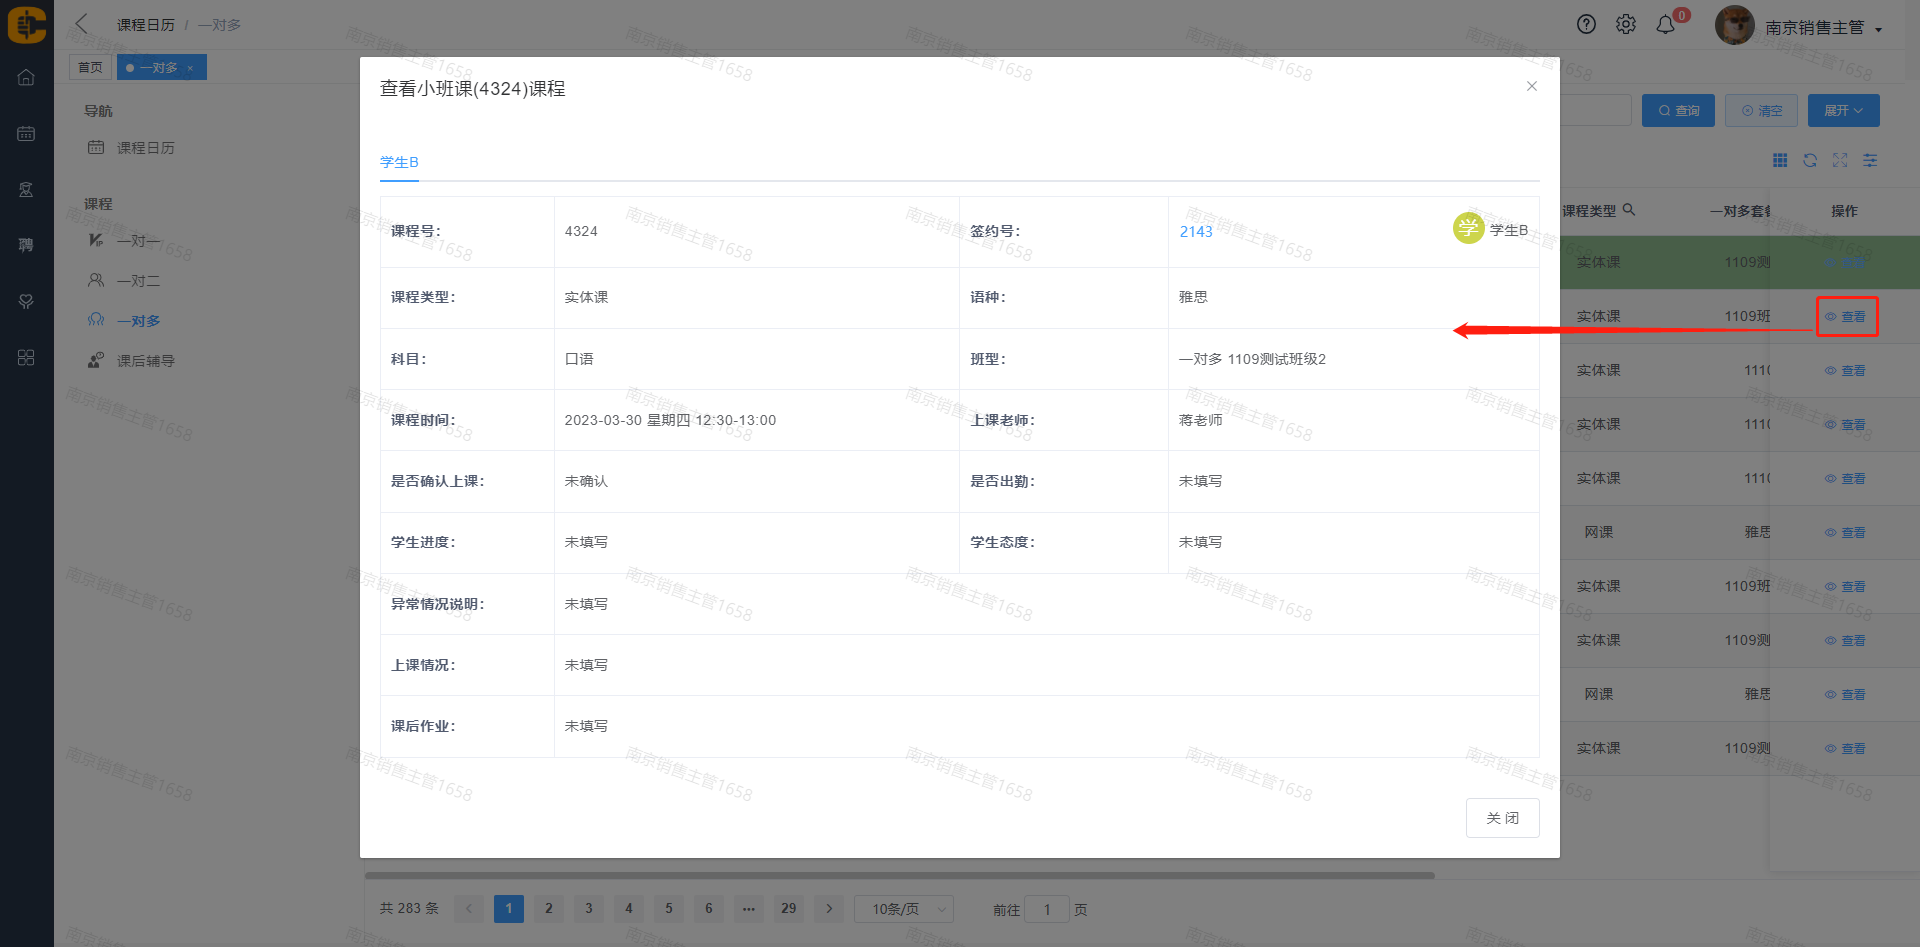Click the back arrow in header

pos(82,24)
